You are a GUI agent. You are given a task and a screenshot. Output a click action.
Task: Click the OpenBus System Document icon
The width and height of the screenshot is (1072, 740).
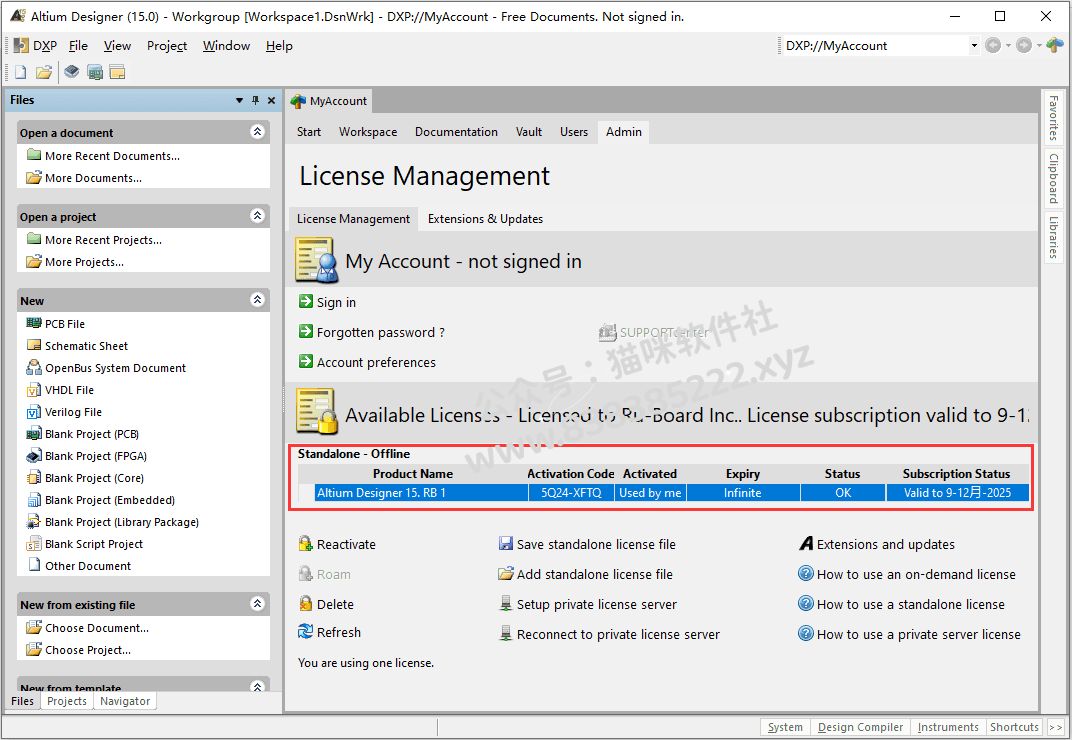coord(34,367)
